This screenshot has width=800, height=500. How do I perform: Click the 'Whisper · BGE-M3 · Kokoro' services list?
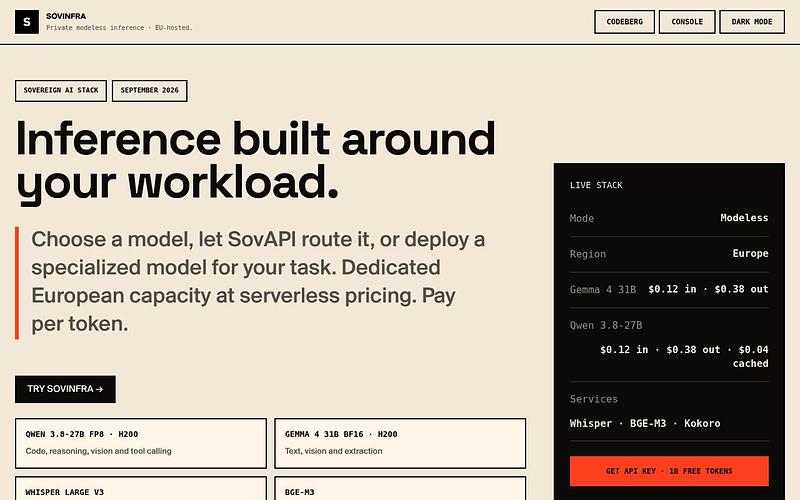pyautogui.click(x=645, y=423)
